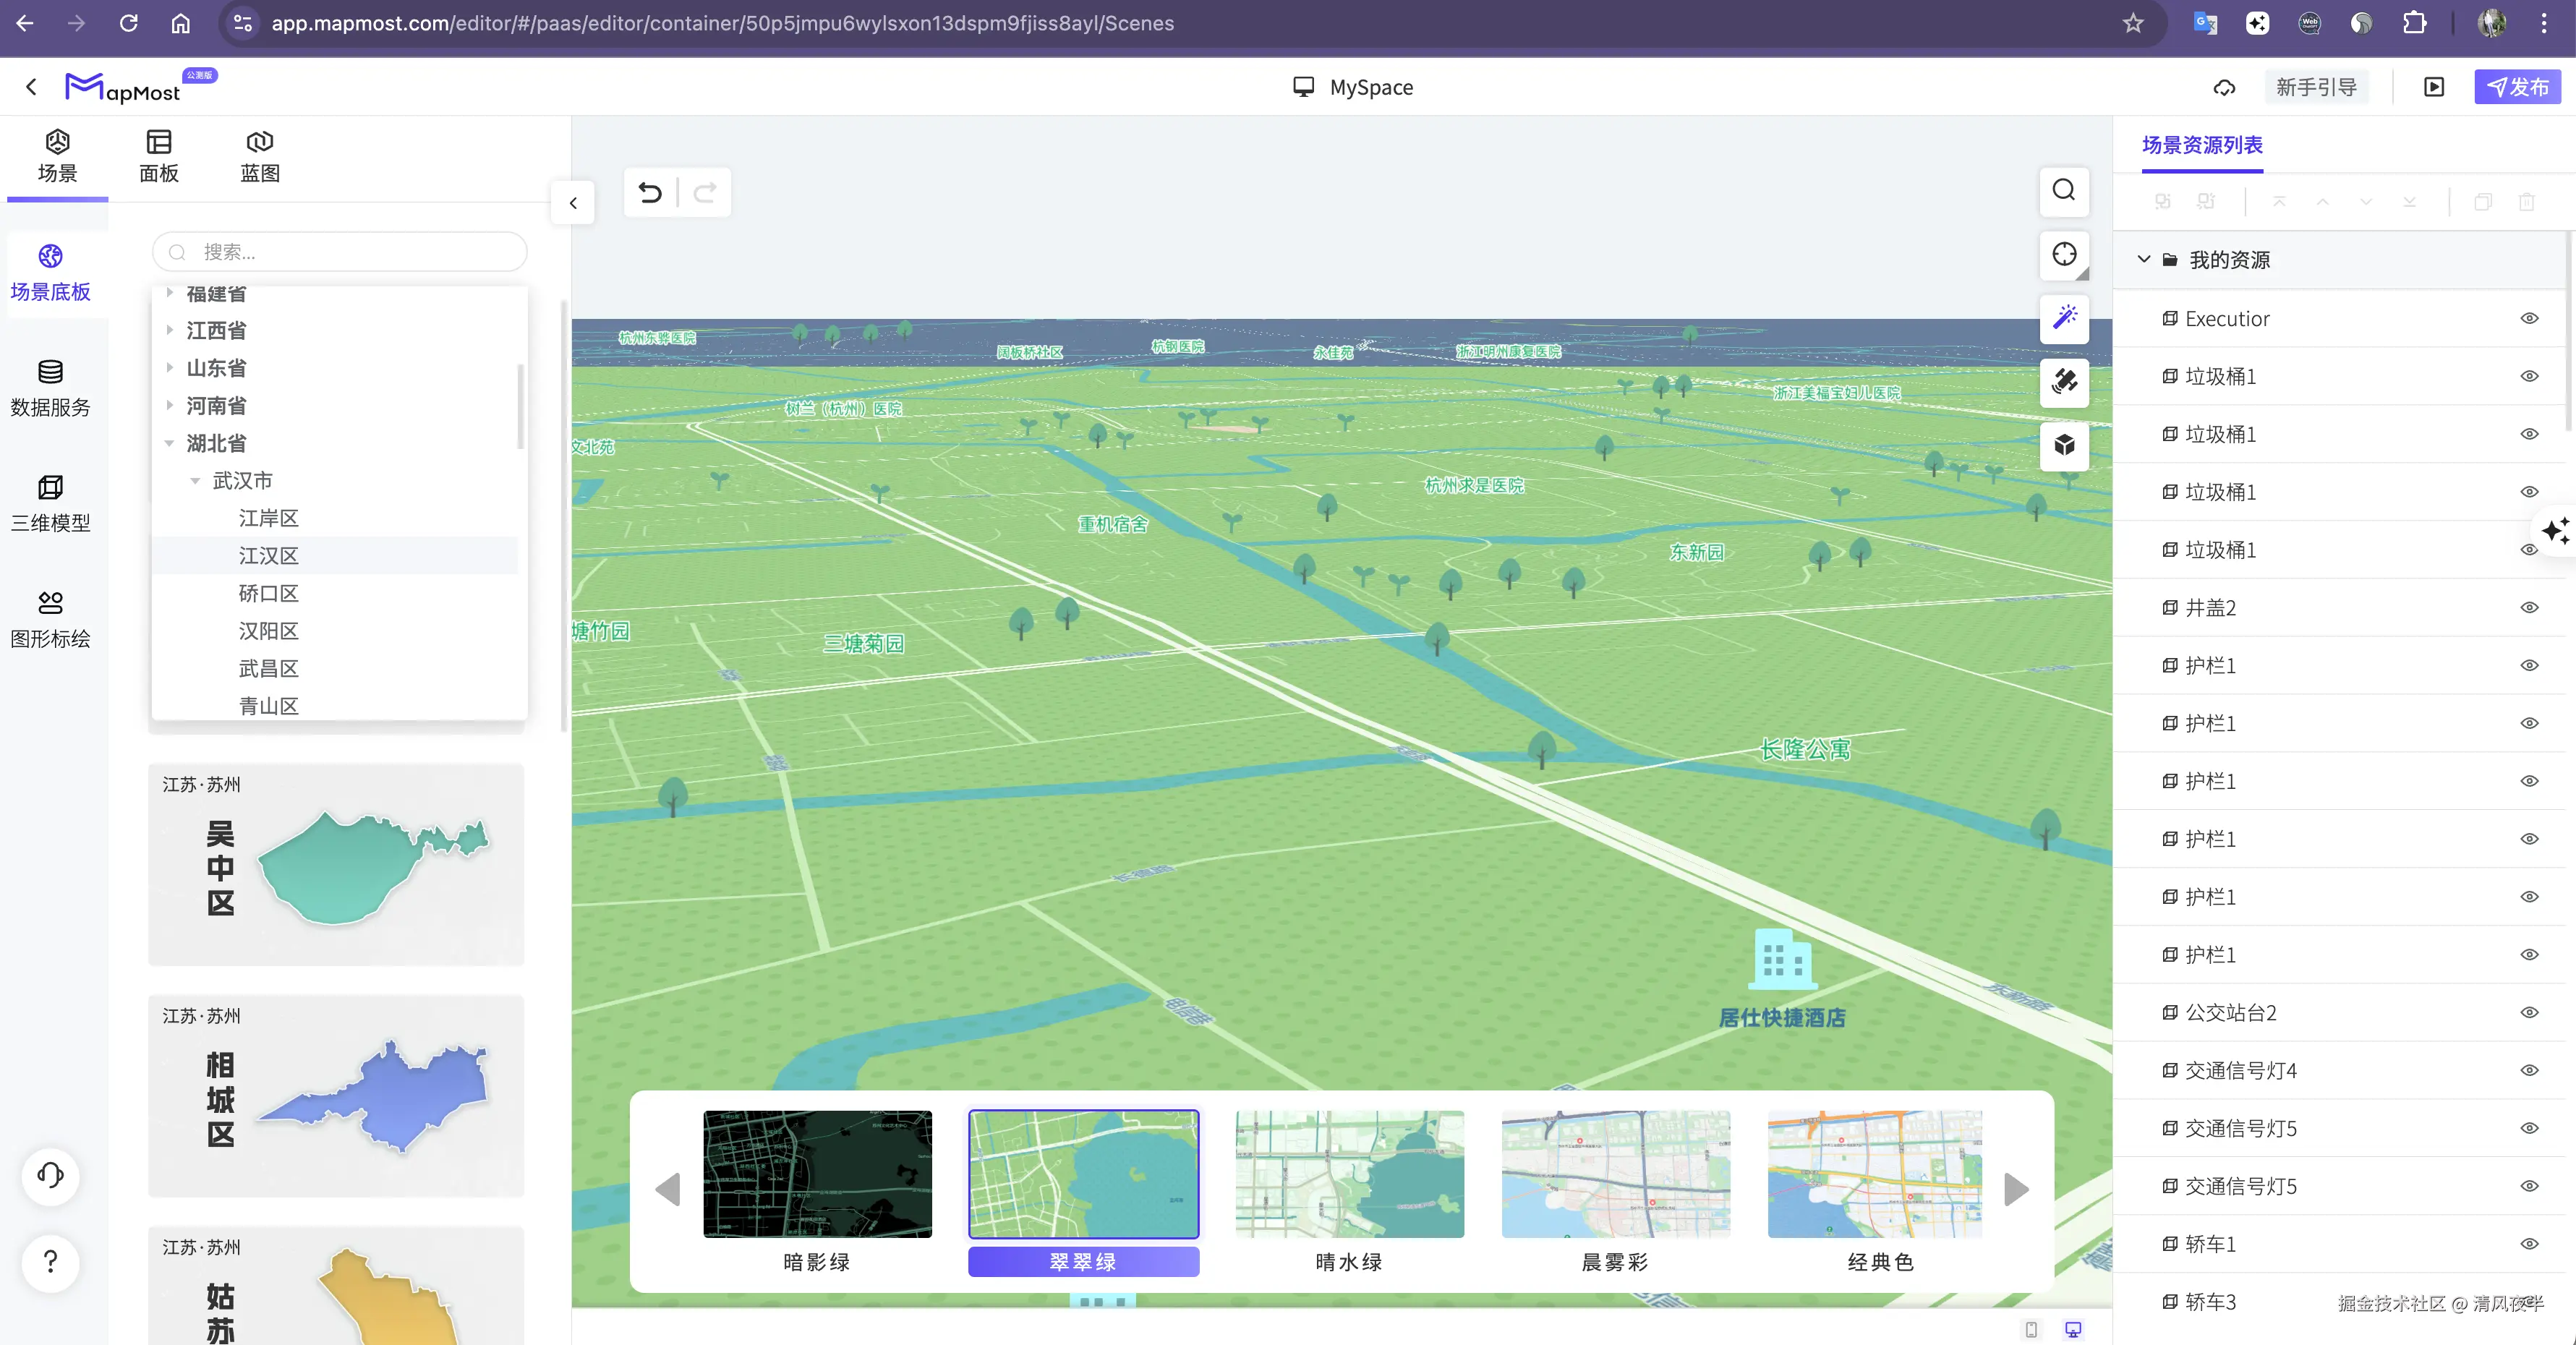2576x1345 pixels.
Task: Click the undo arrow icon
Action: click(650, 192)
